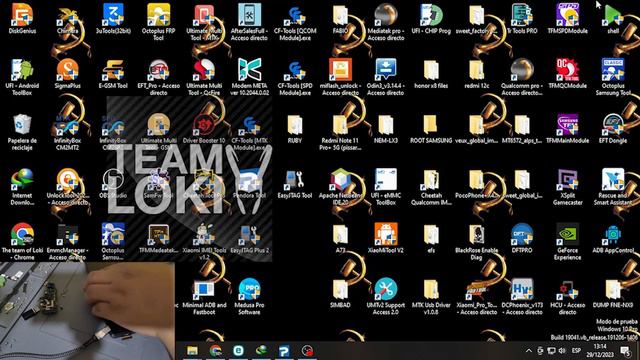Open the DUMP FNE-NX9 folder
The image size is (640, 360).
pos(613,290)
